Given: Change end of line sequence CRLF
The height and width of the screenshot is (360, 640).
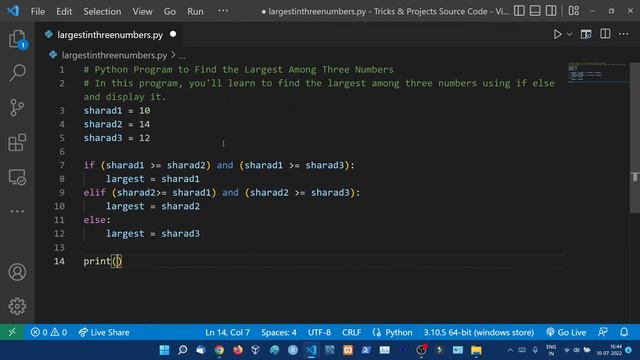Looking at the screenshot, I should click(351, 332).
